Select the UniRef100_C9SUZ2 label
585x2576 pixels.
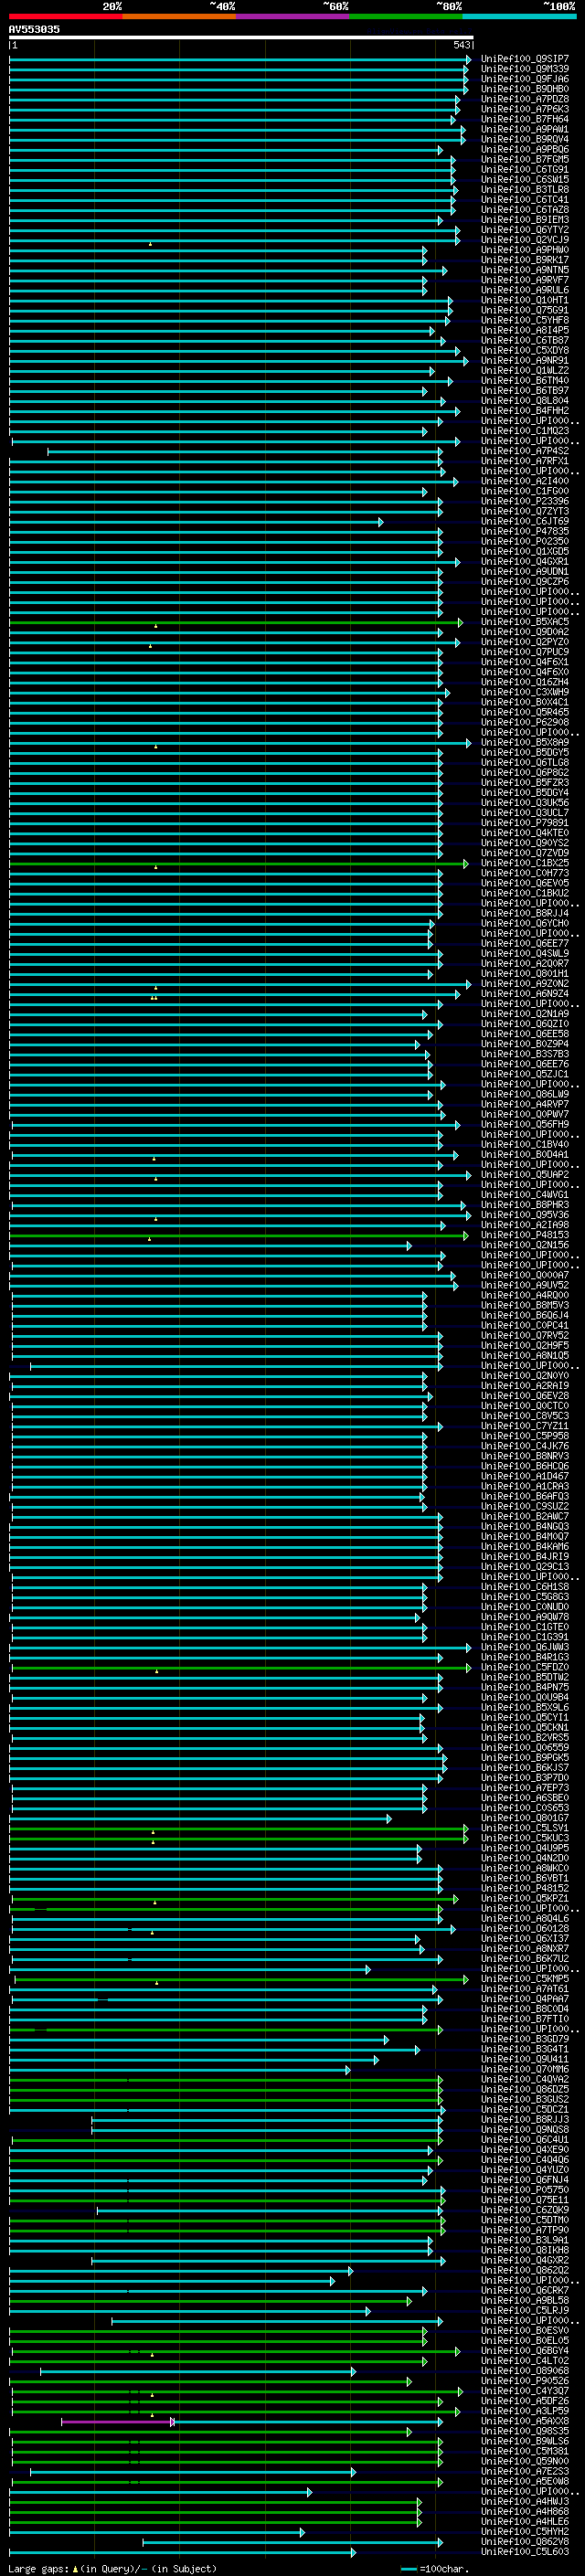(x=525, y=1506)
